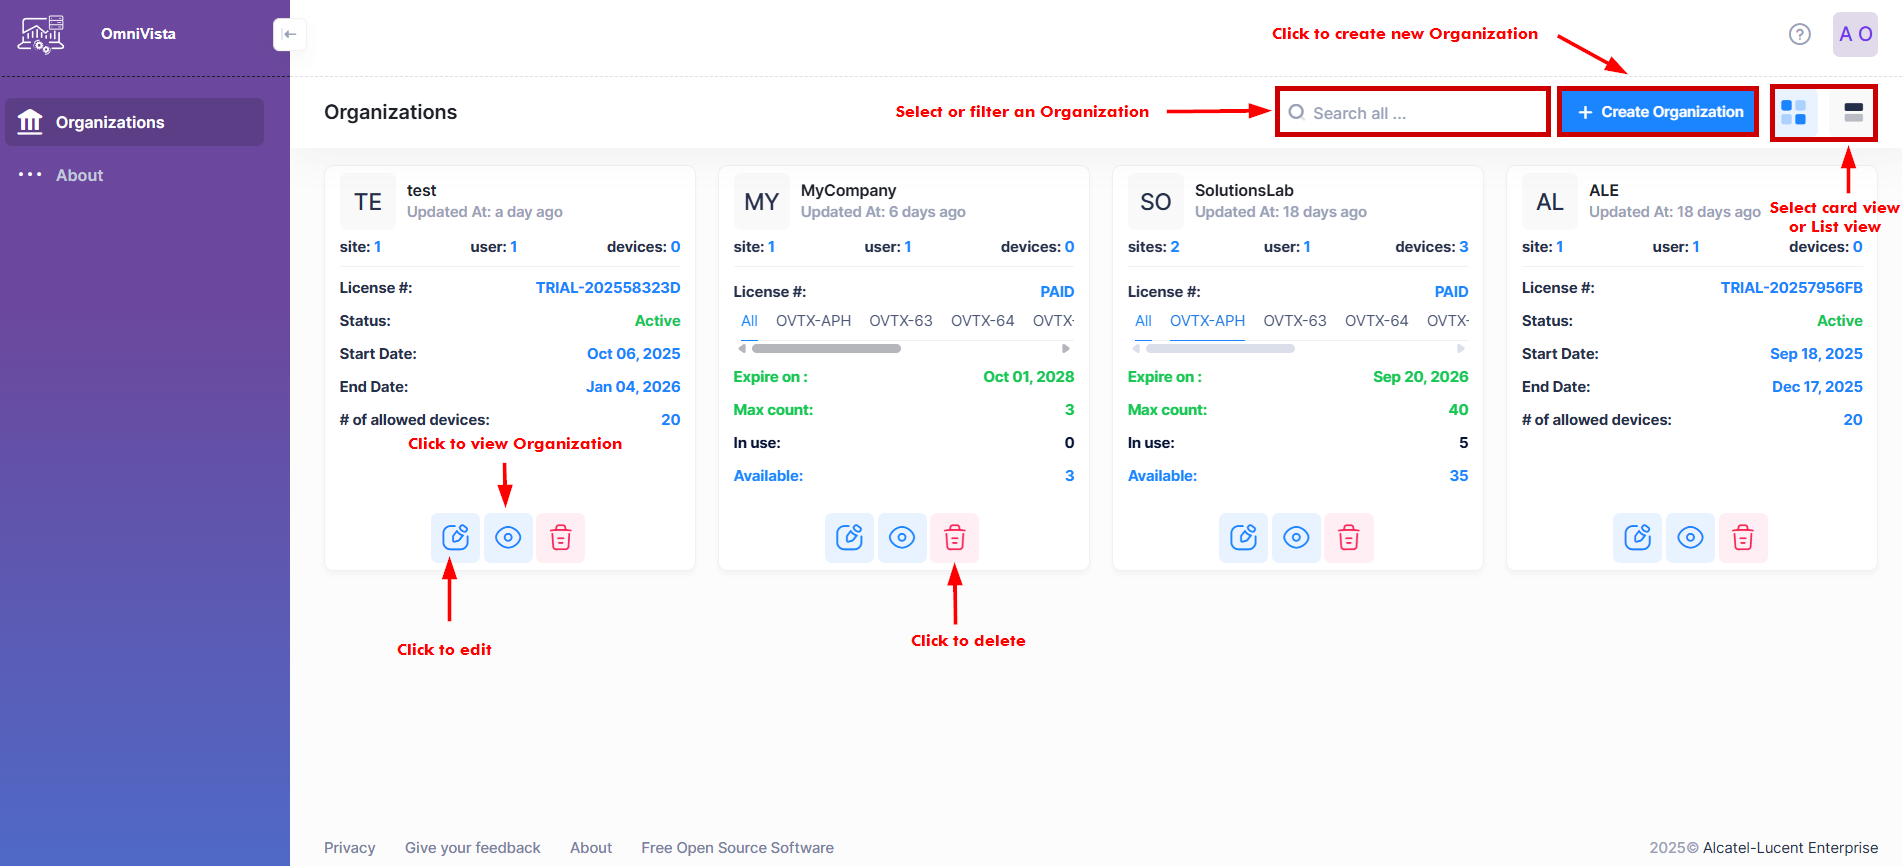Viewport: 1902px width, 866px height.
Task: Collapse the sidebar with the arrow button
Action: point(289,34)
